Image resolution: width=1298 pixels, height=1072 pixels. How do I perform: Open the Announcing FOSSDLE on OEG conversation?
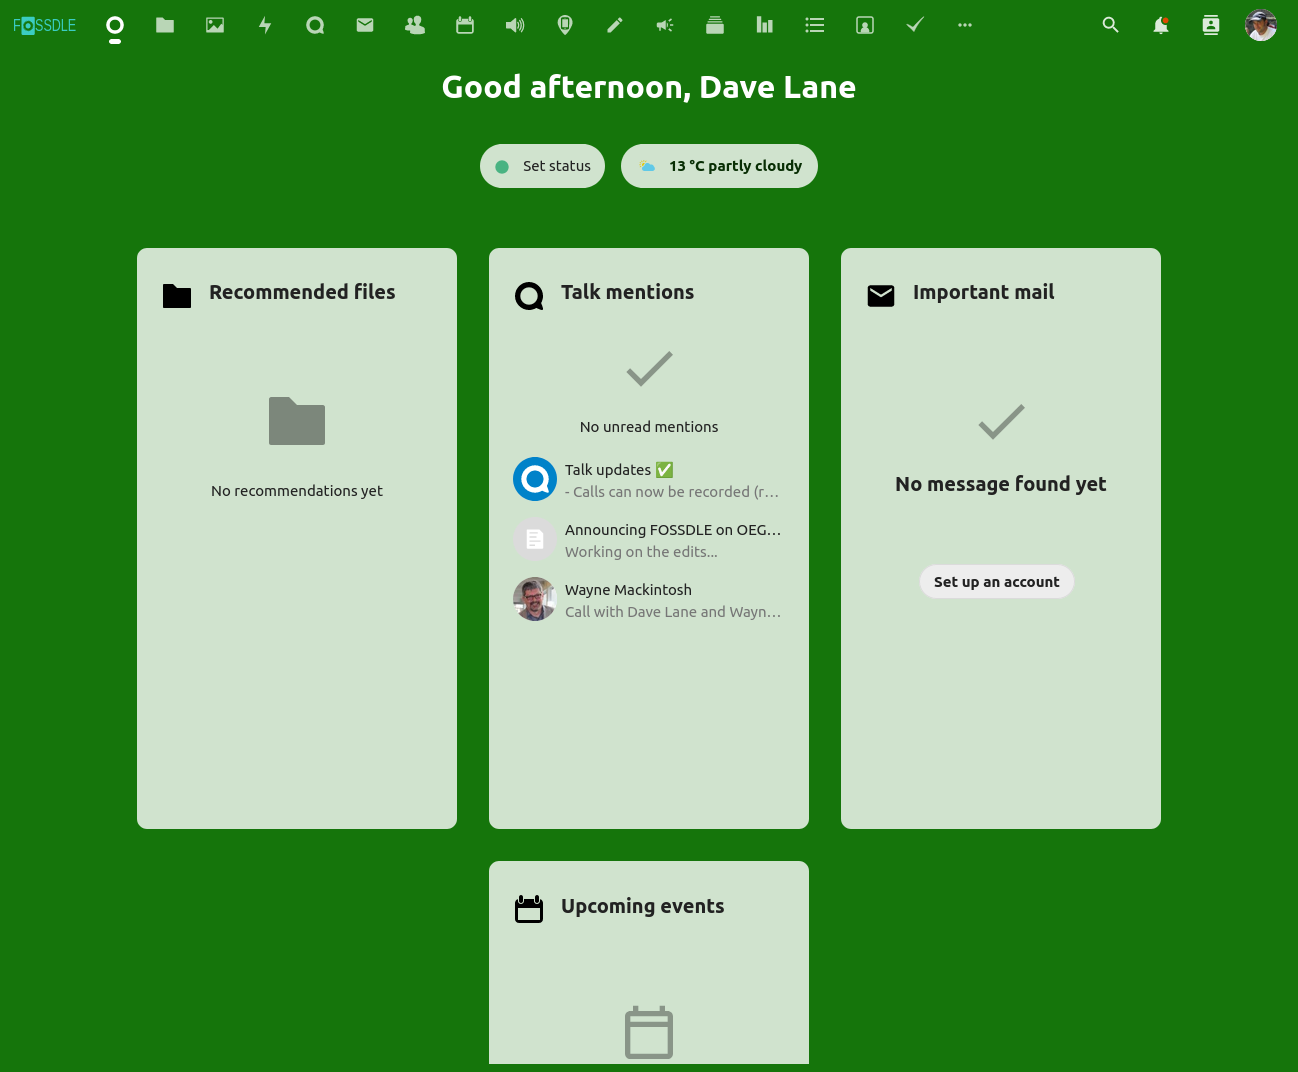tap(649, 540)
